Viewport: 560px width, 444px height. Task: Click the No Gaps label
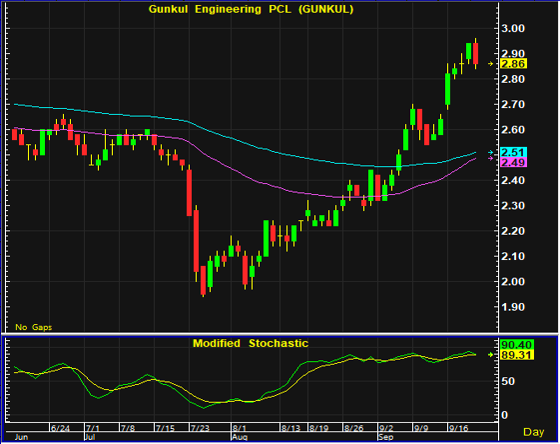tap(34, 327)
